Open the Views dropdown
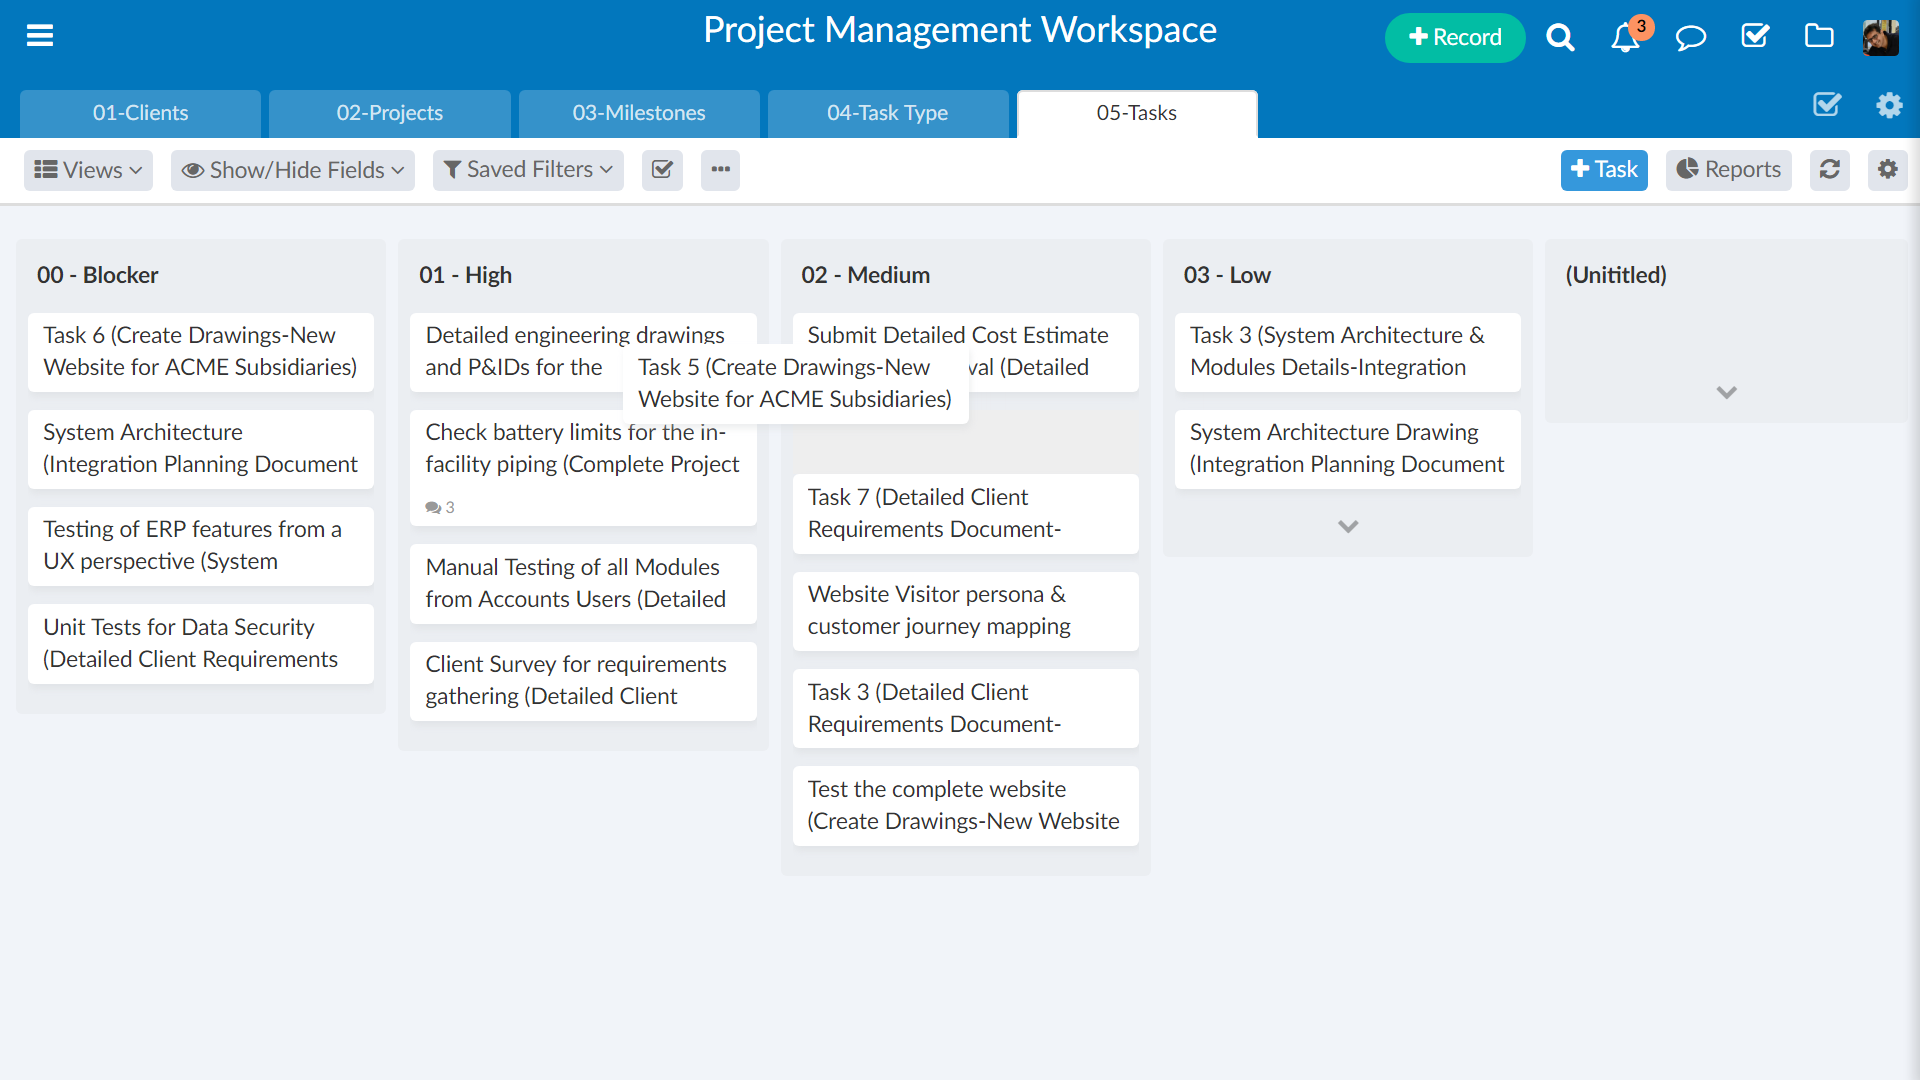 (x=88, y=170)
